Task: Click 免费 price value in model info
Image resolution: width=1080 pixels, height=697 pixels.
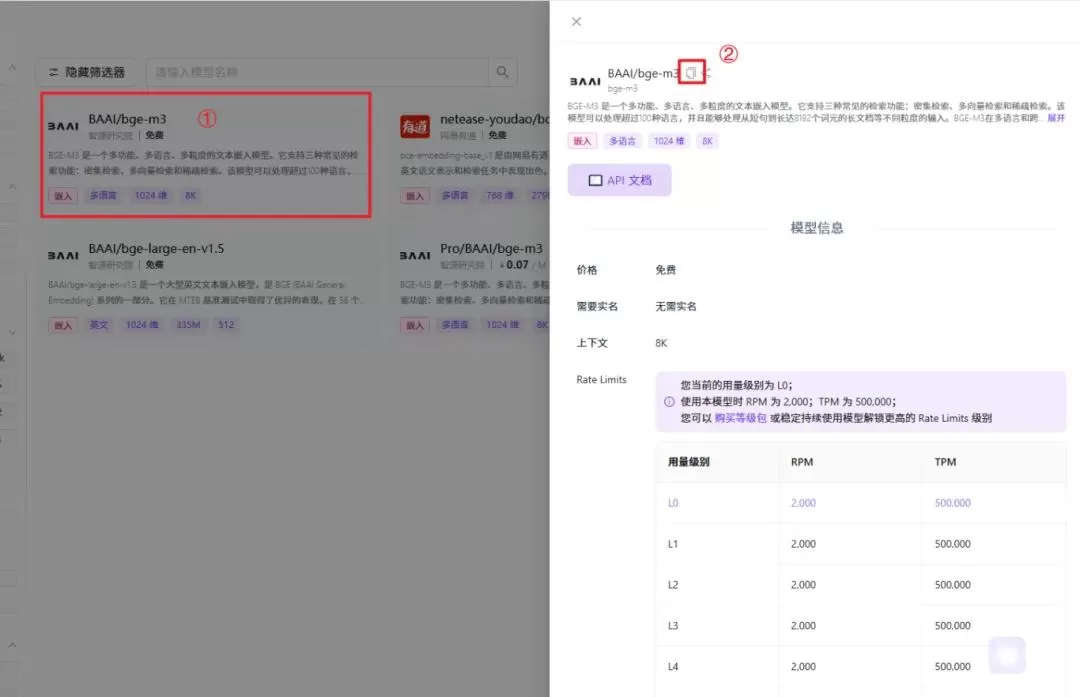Action: coord(665,270)
